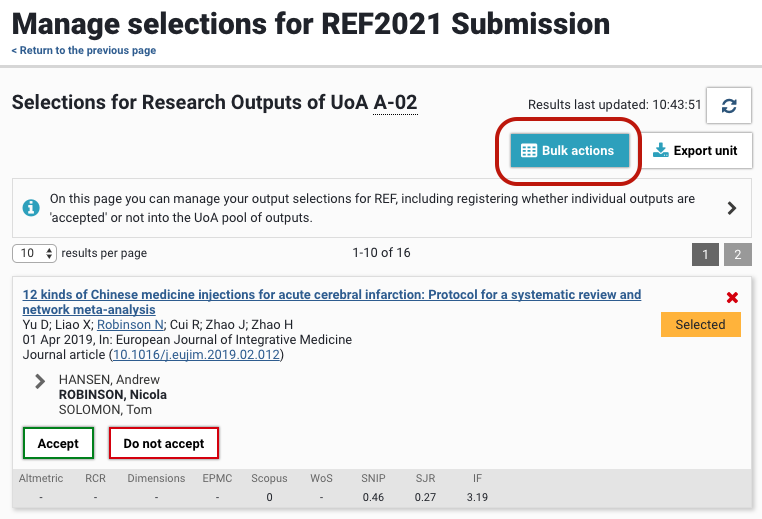Expand the info banner chevron
Screen dimensions: 762x519
tap(732, 209)
